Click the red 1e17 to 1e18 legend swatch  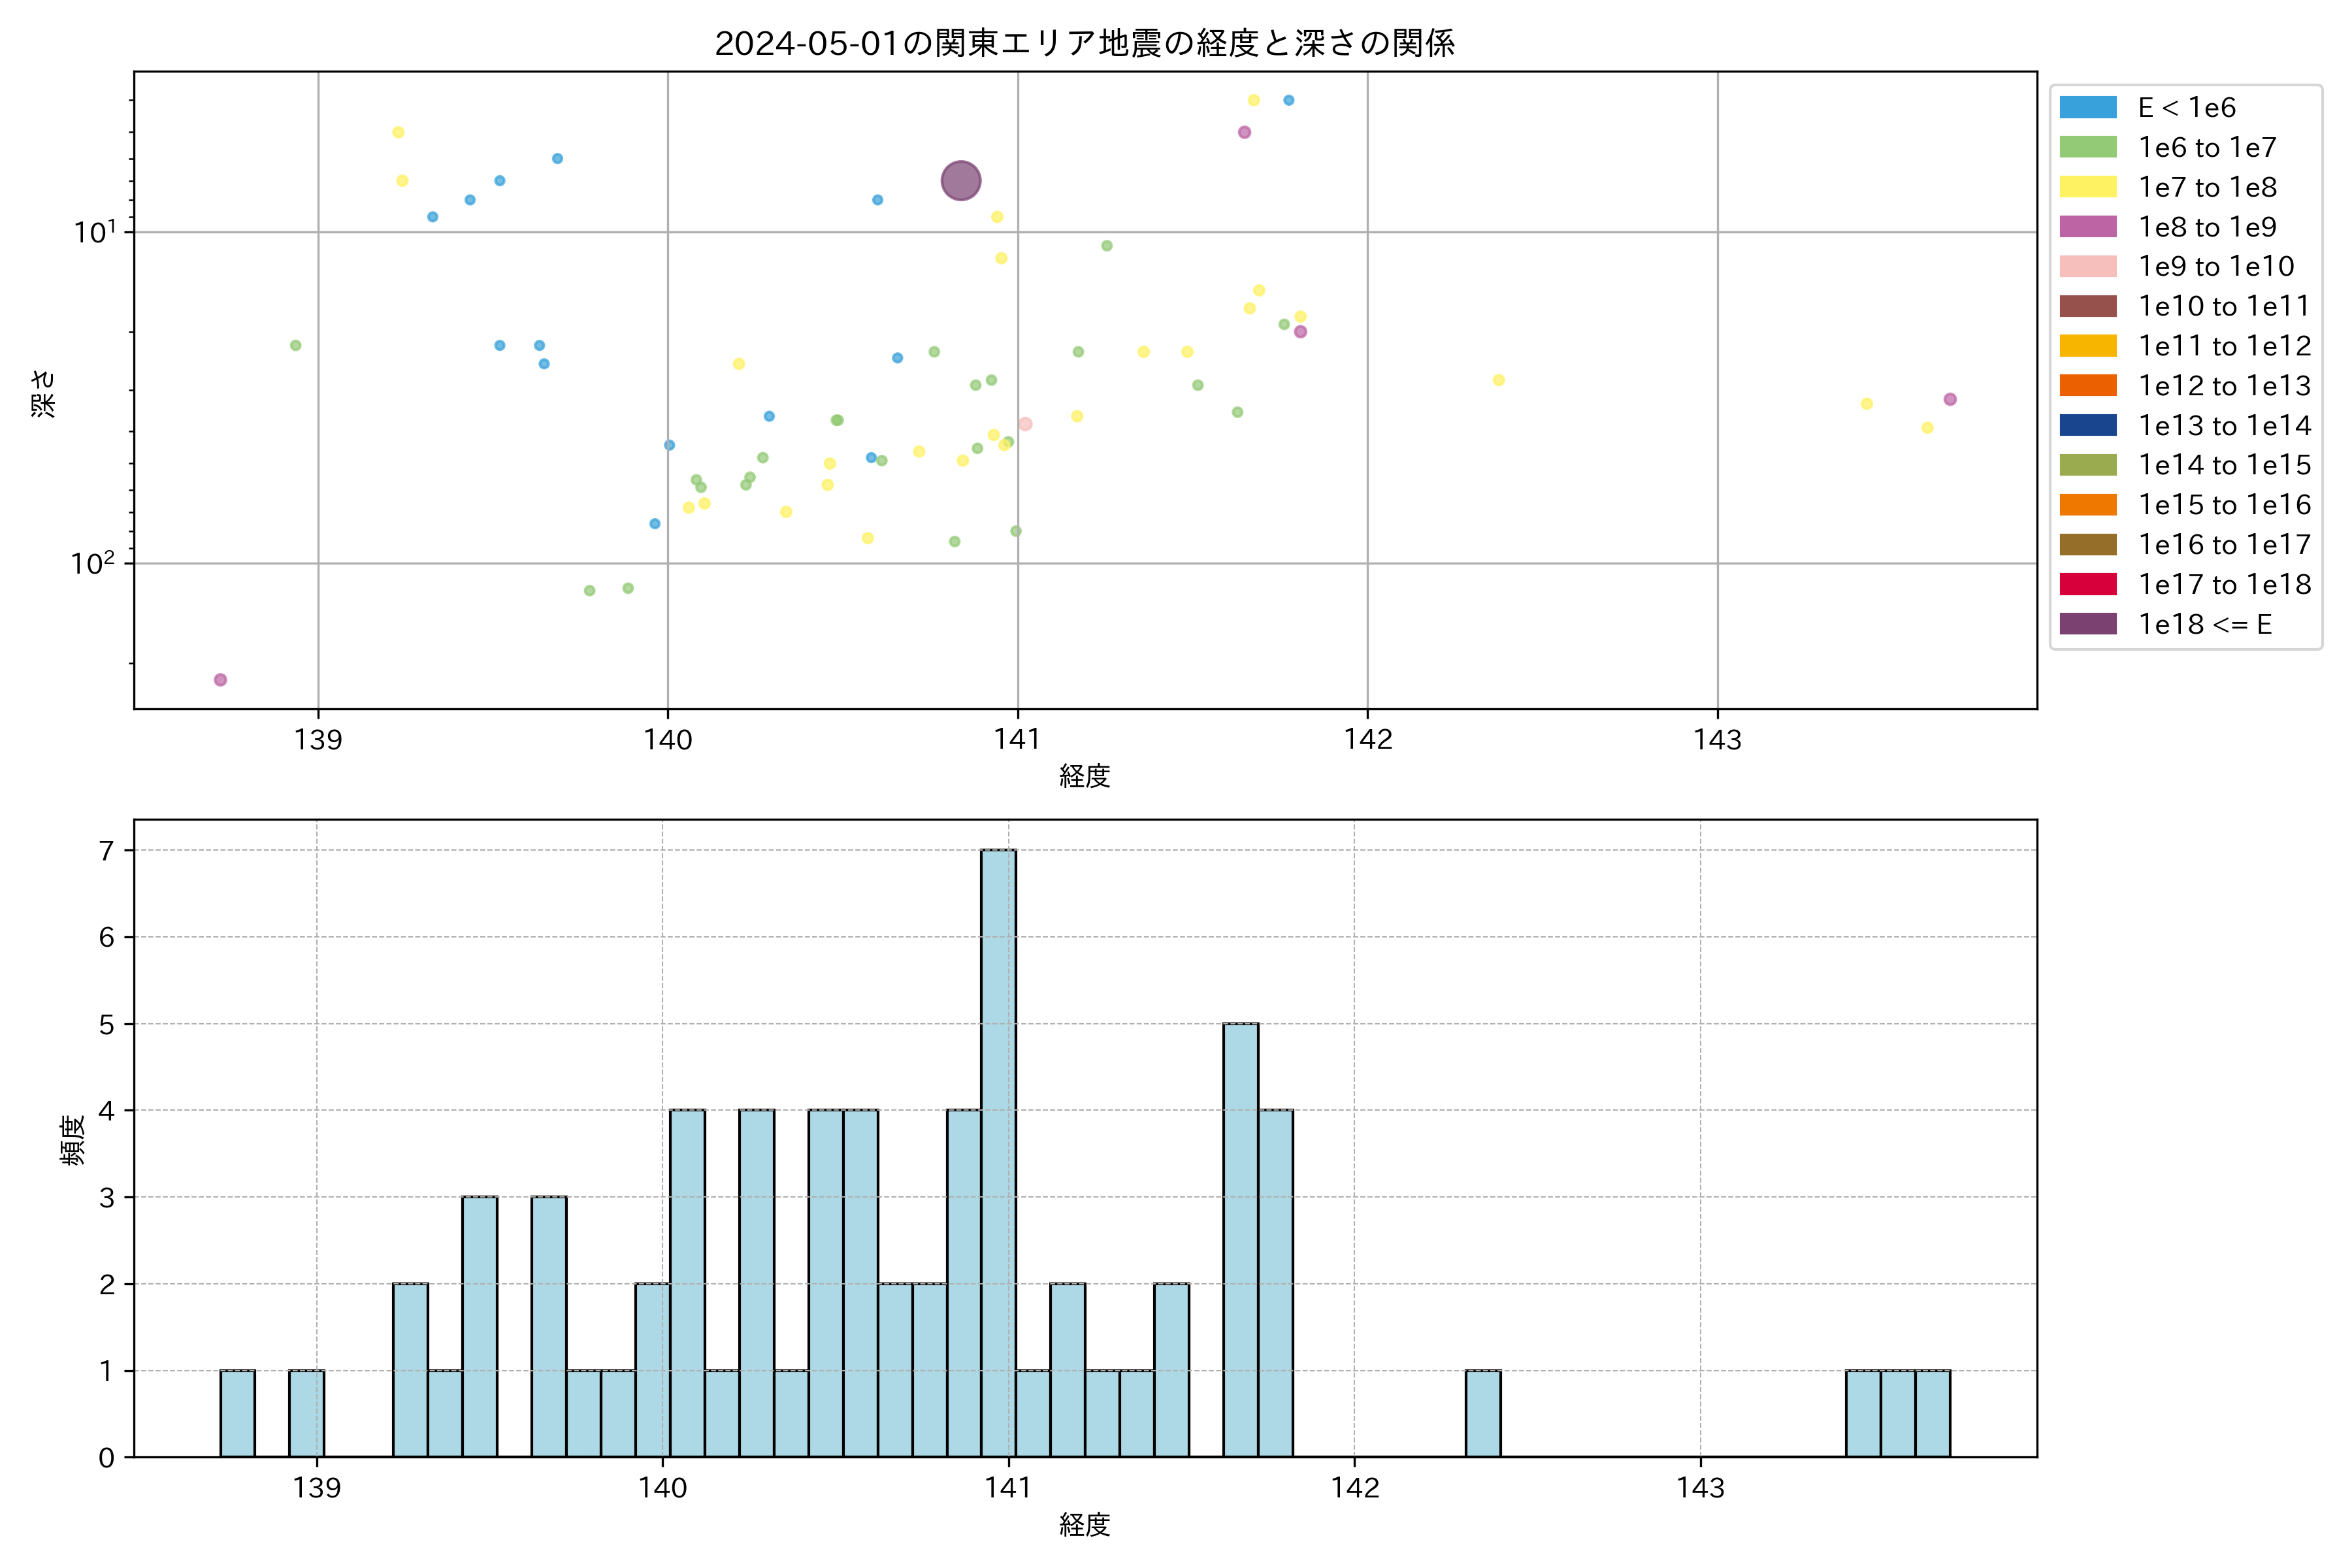pyautogui.click(x=2087, y=584)
